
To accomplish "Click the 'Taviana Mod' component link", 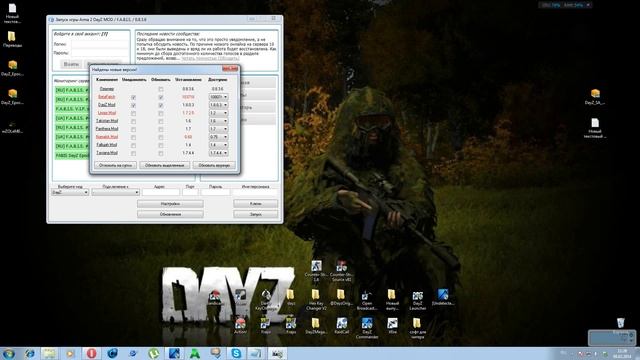I will tap(107, 153).
